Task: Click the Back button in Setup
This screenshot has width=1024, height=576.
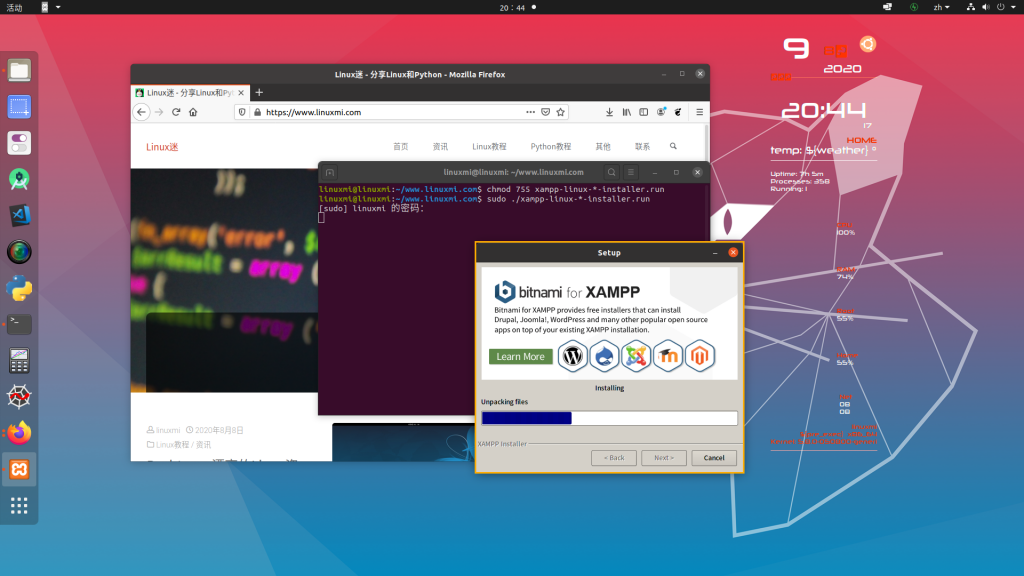Action: pos(614,458)
